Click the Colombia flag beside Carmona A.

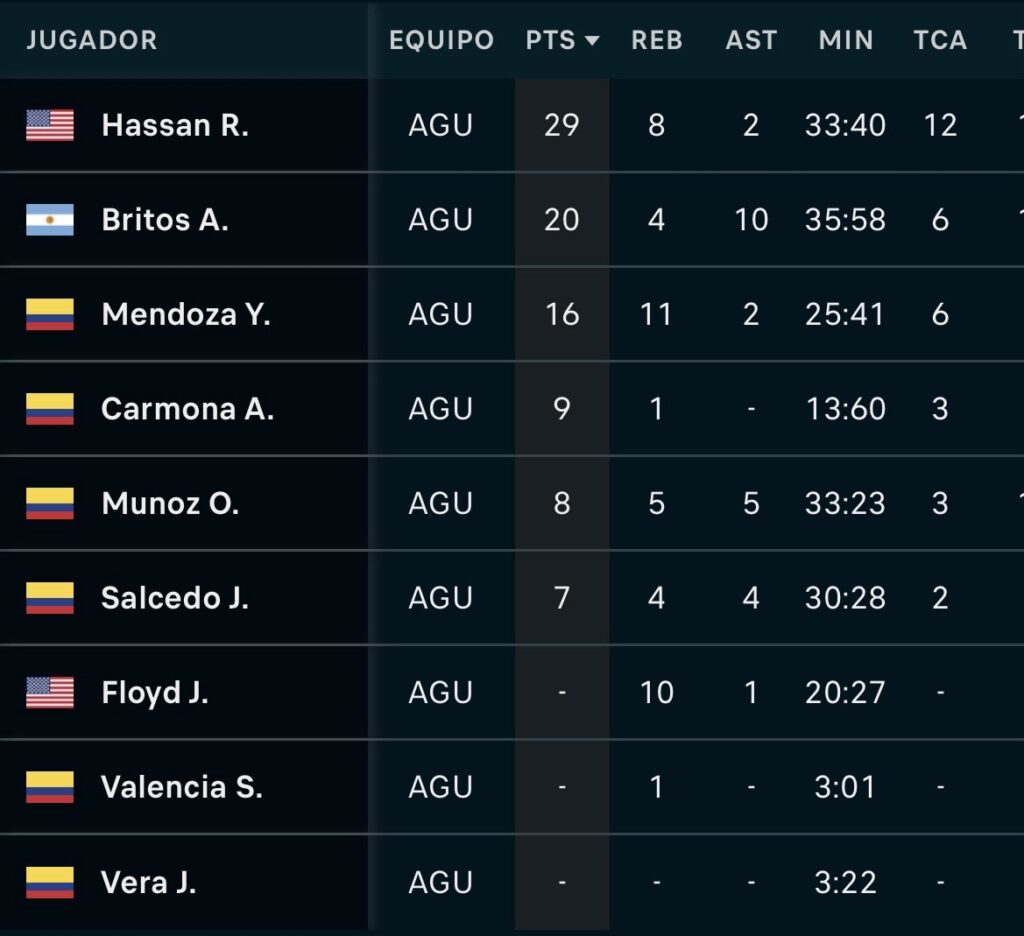(50, 408)
